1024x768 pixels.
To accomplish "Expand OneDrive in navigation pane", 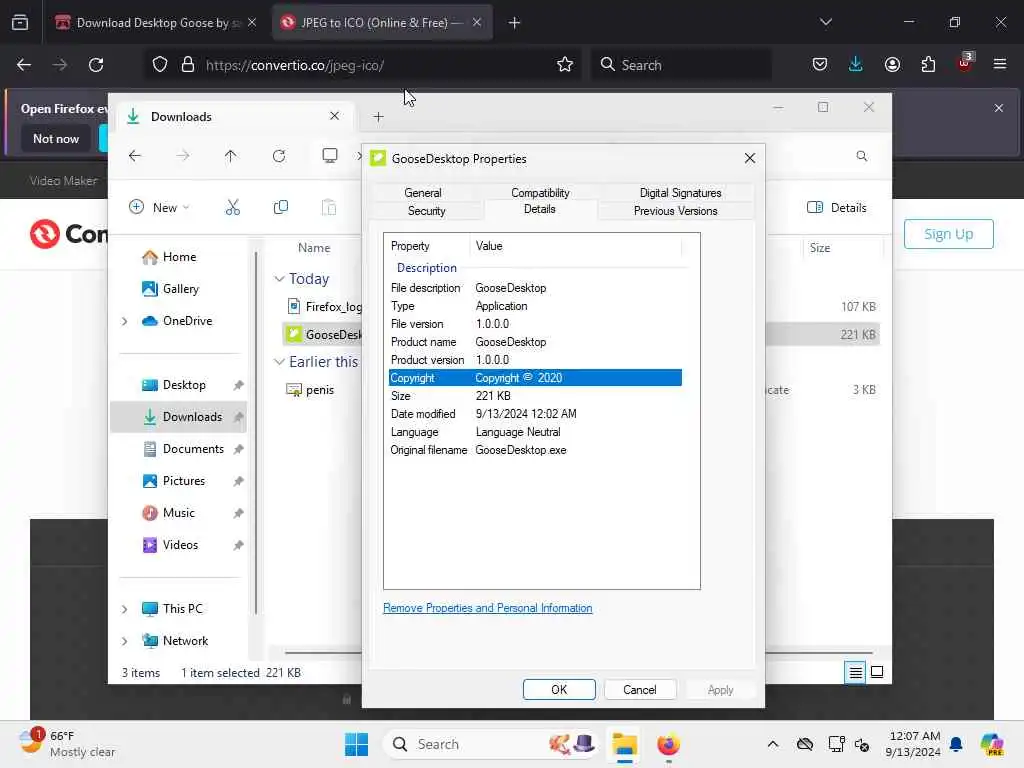I will (x=125, y=321).
